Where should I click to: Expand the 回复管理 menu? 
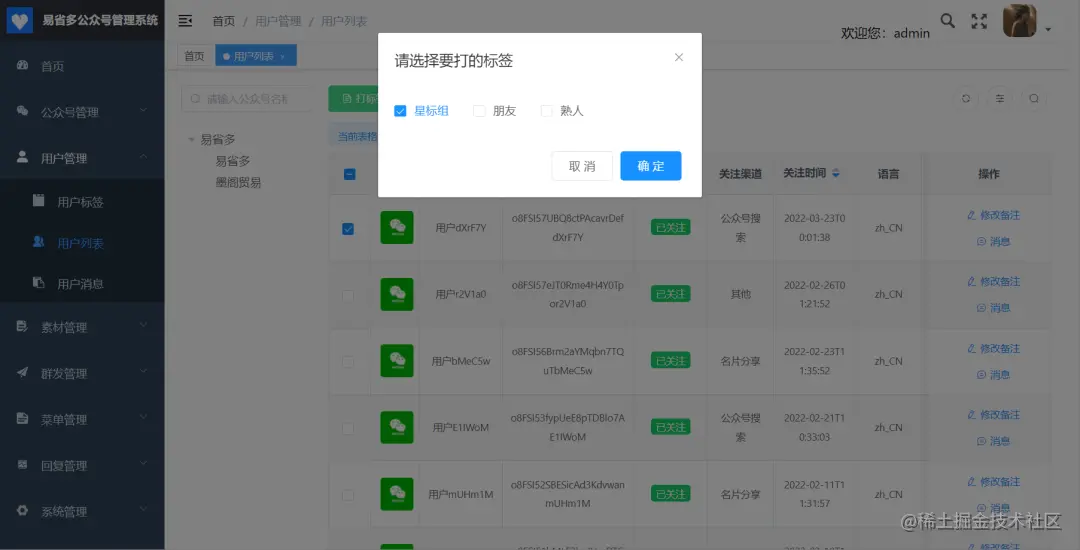tap(82, 465)
